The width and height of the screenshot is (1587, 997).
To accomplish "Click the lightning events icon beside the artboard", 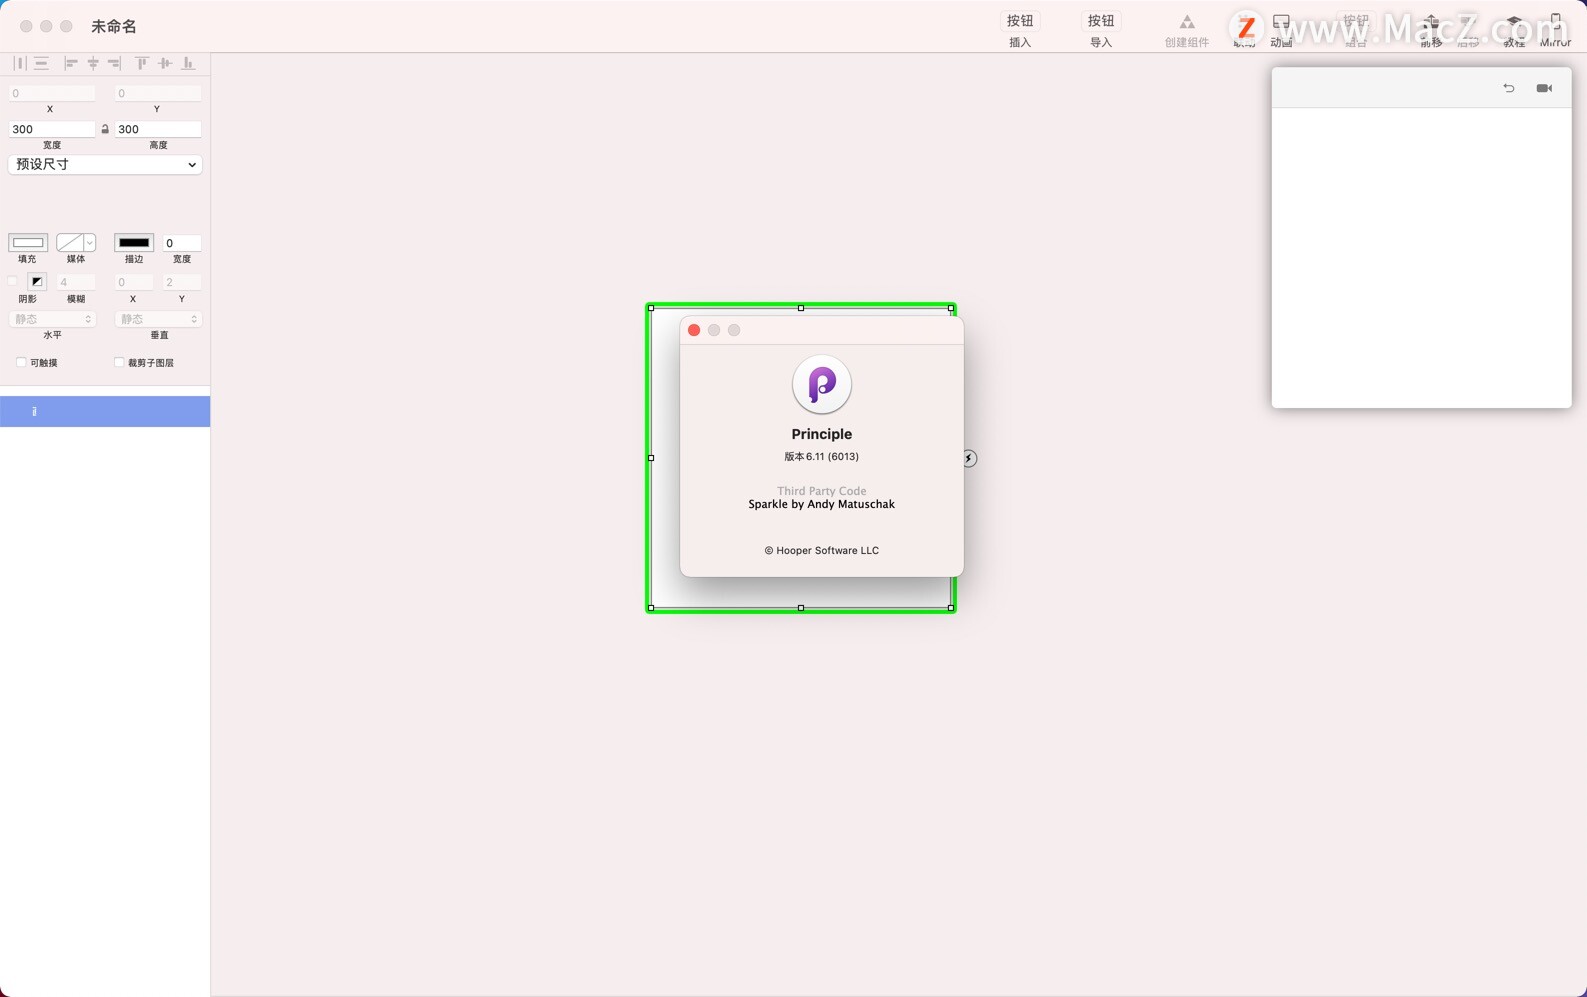I will [969, 458].
